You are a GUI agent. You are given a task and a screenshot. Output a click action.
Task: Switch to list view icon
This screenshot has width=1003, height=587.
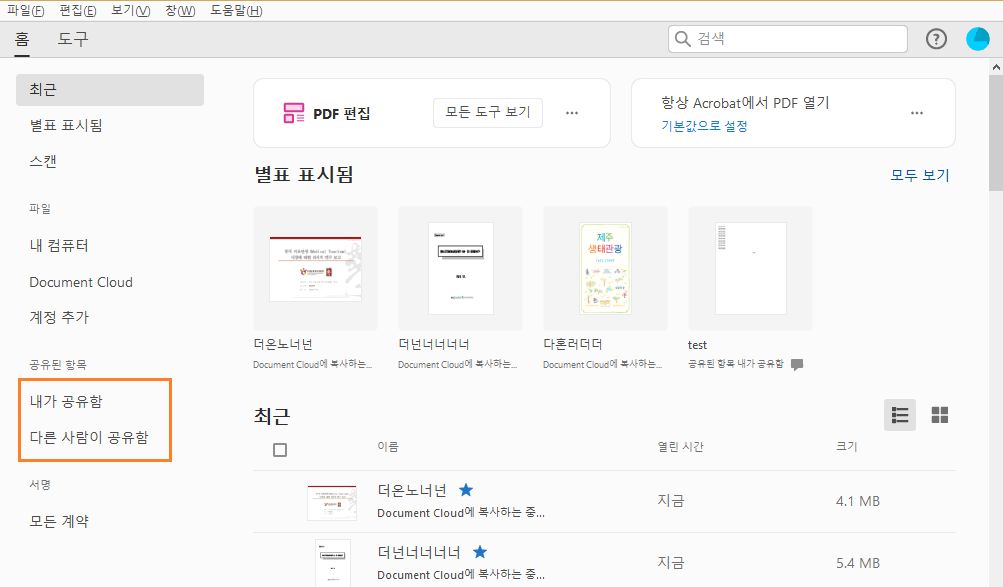pyautogui.click(x=898, y=414)
